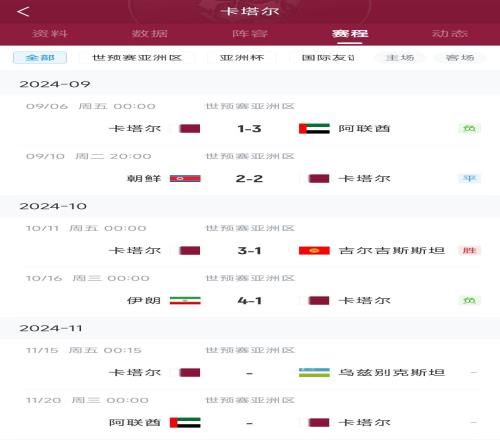
Task: Click UAE flag in 09/06 match
Action: tap(314, 128)
